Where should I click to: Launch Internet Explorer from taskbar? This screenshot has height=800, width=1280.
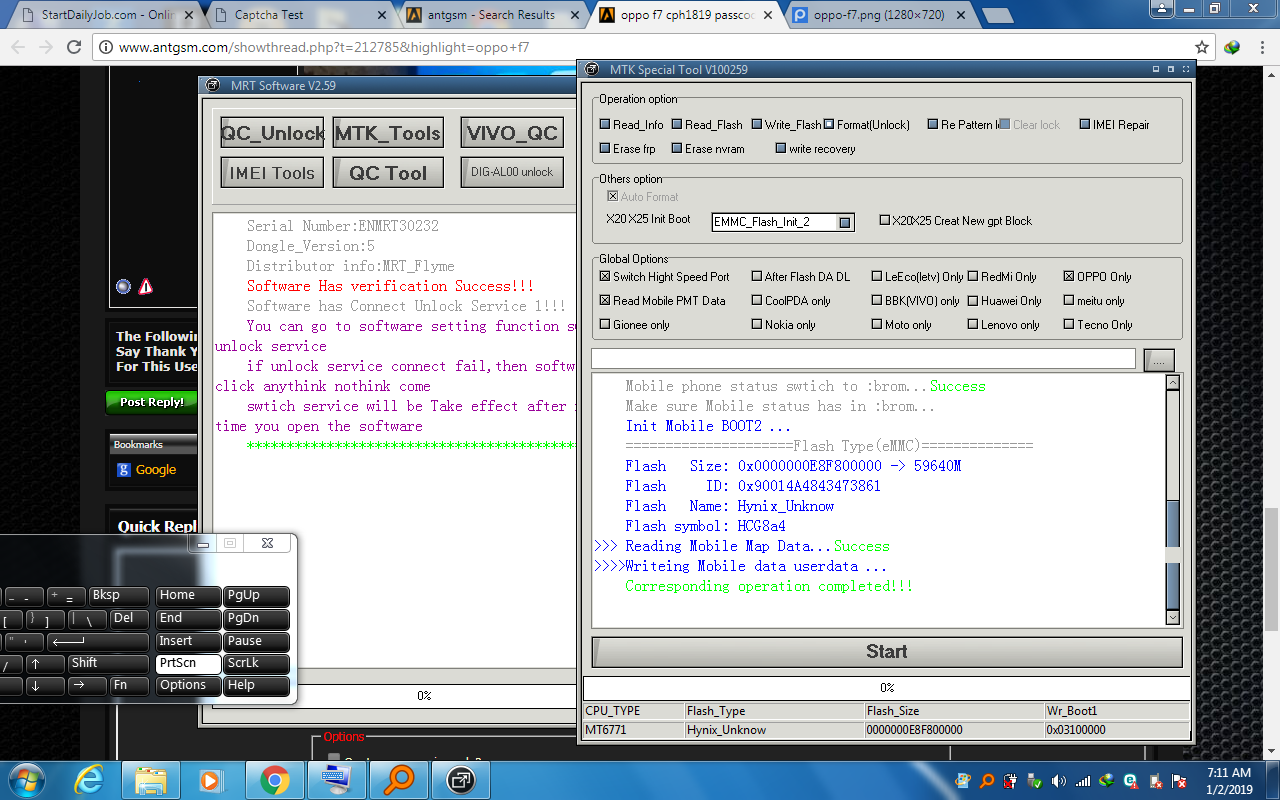coord(90,780)
